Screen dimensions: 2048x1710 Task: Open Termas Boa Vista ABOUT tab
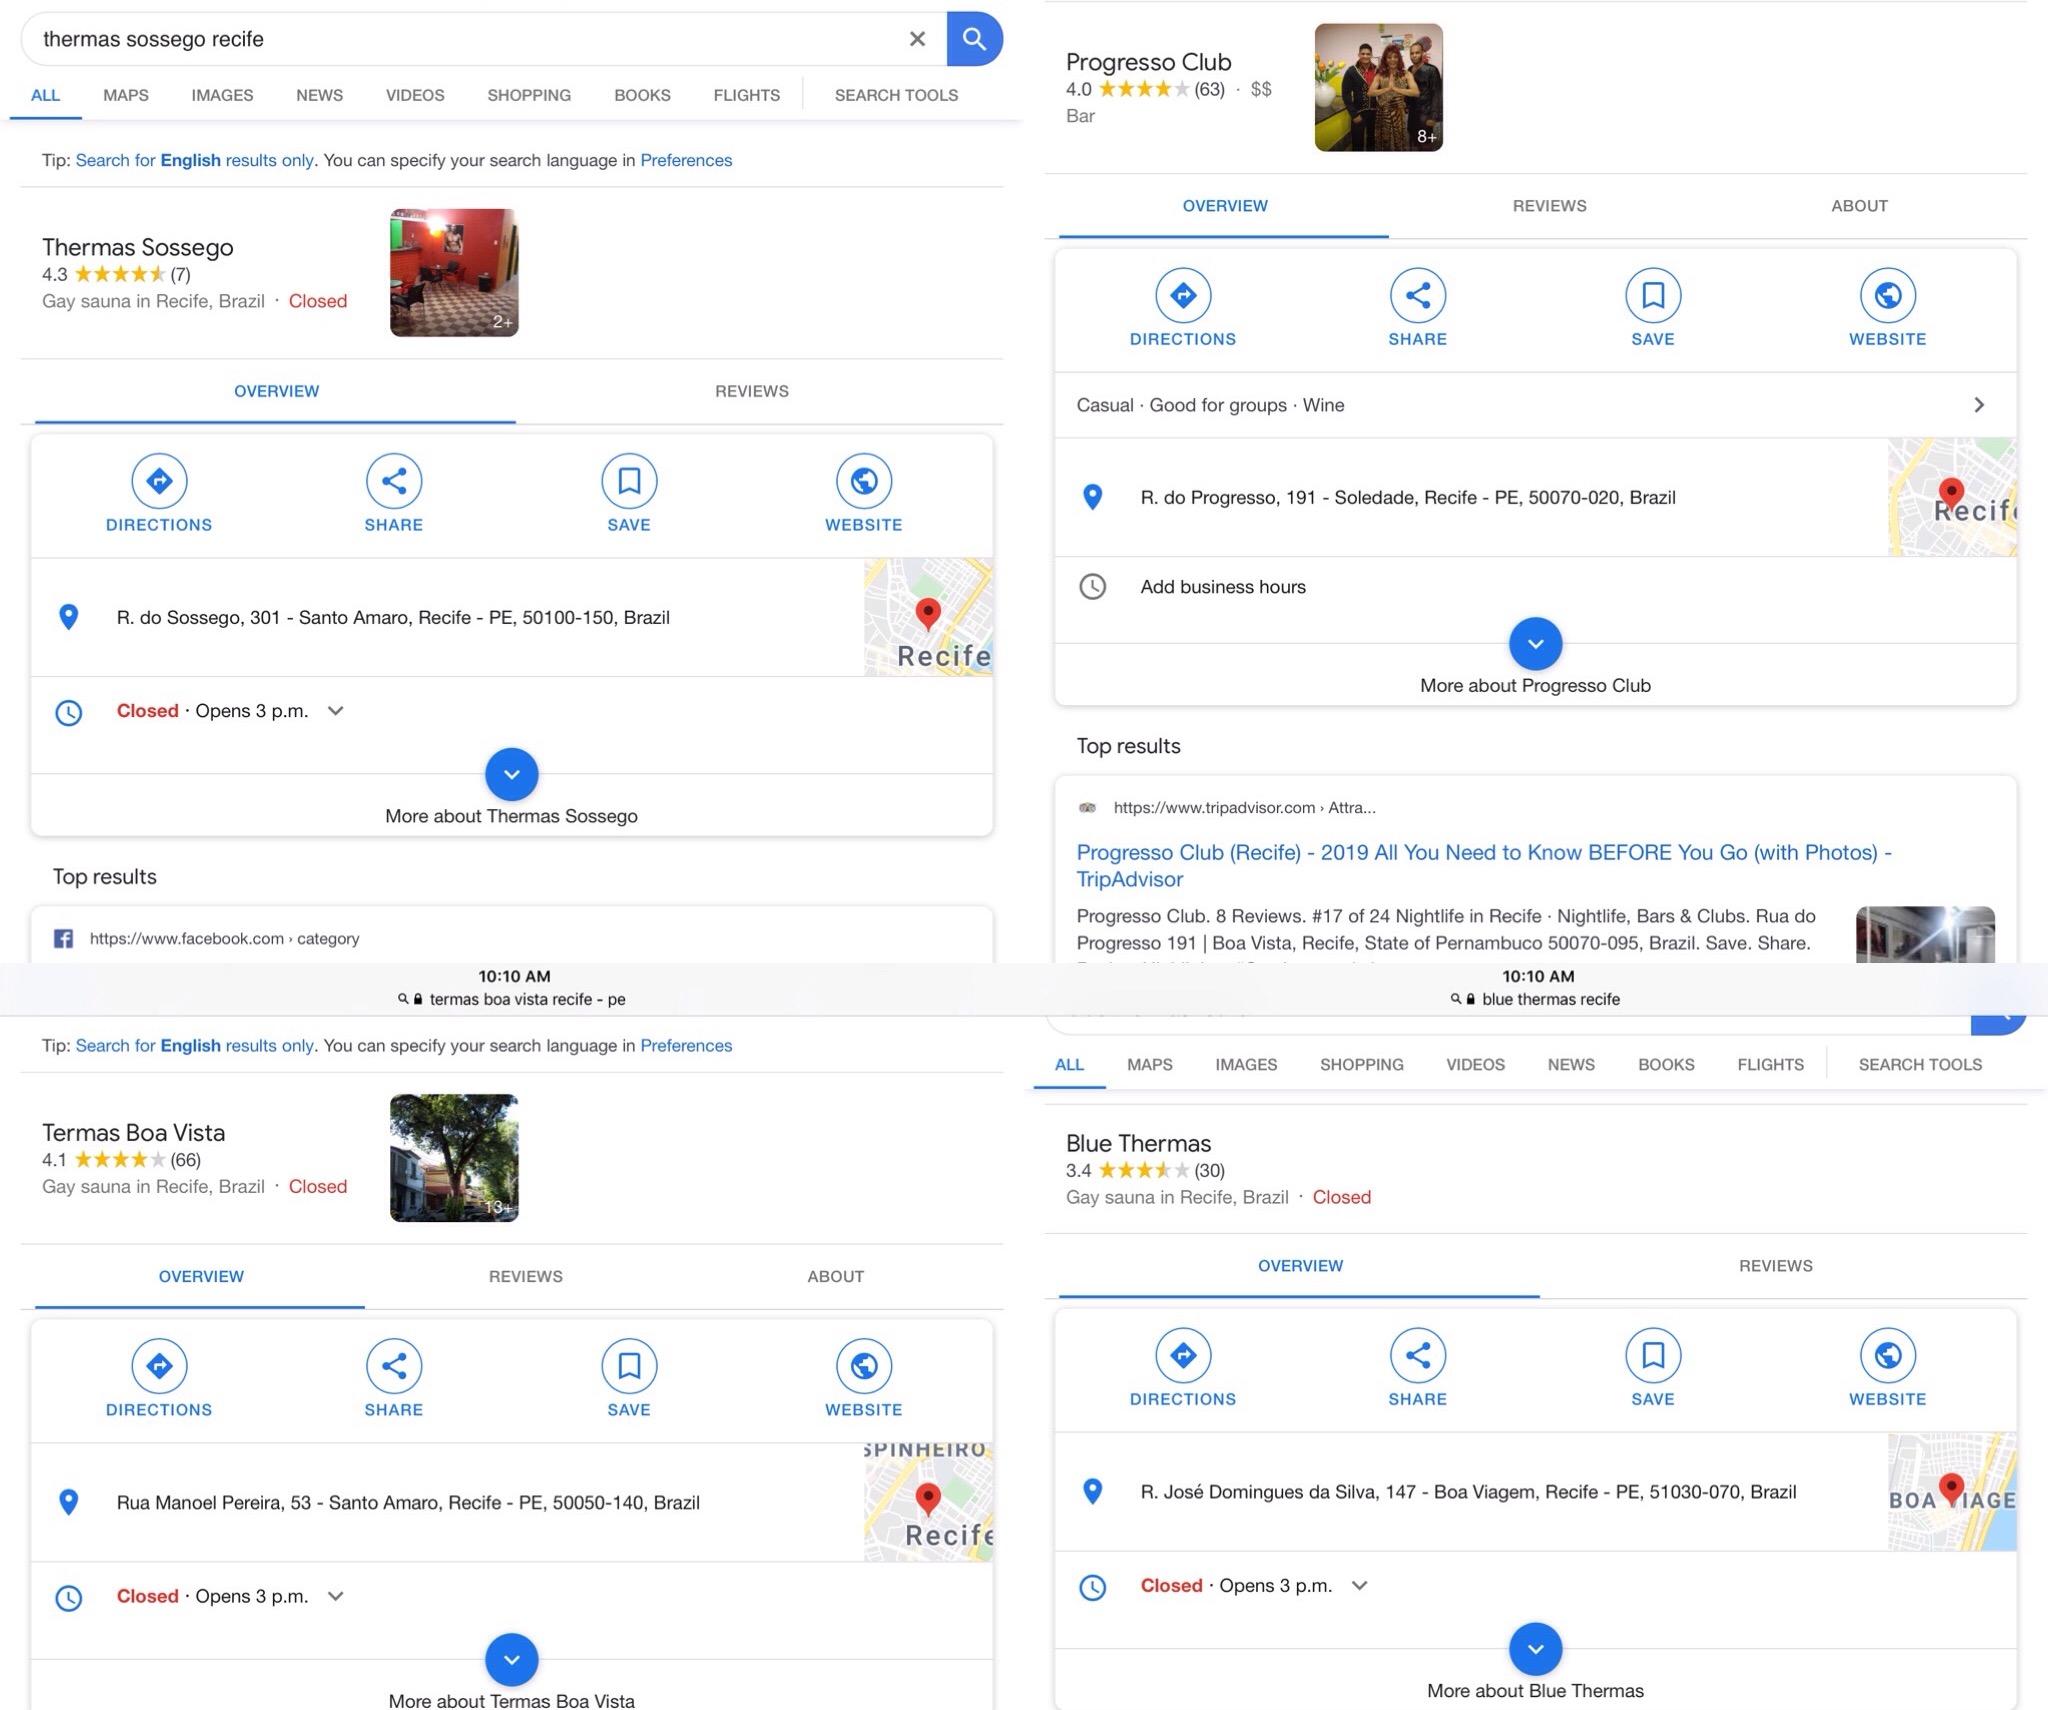coord(836,1277)
